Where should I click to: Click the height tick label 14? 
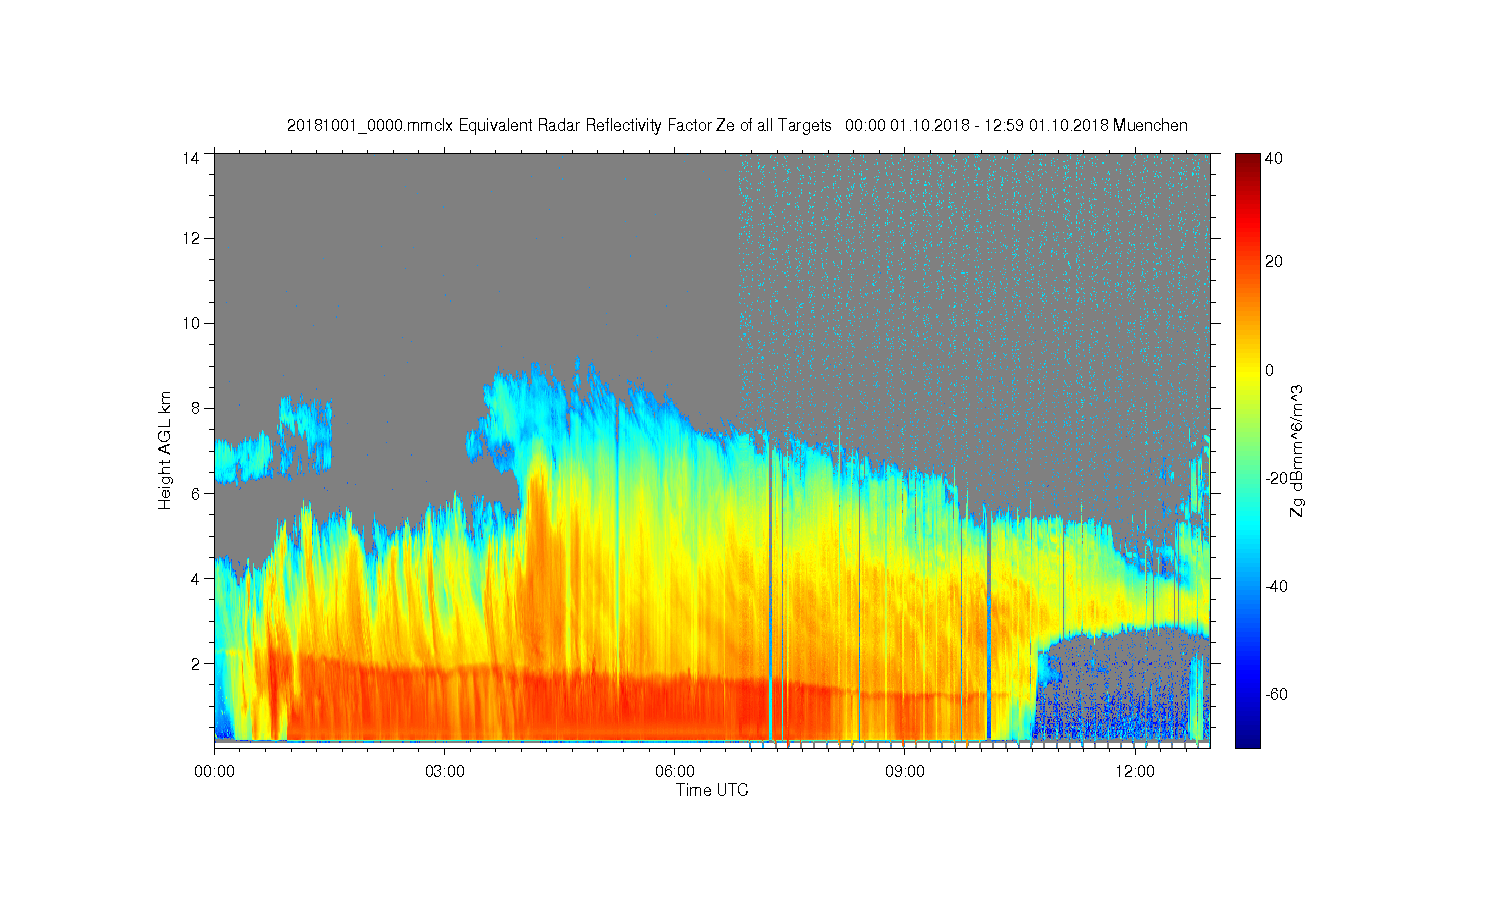[x=192, y=158]
